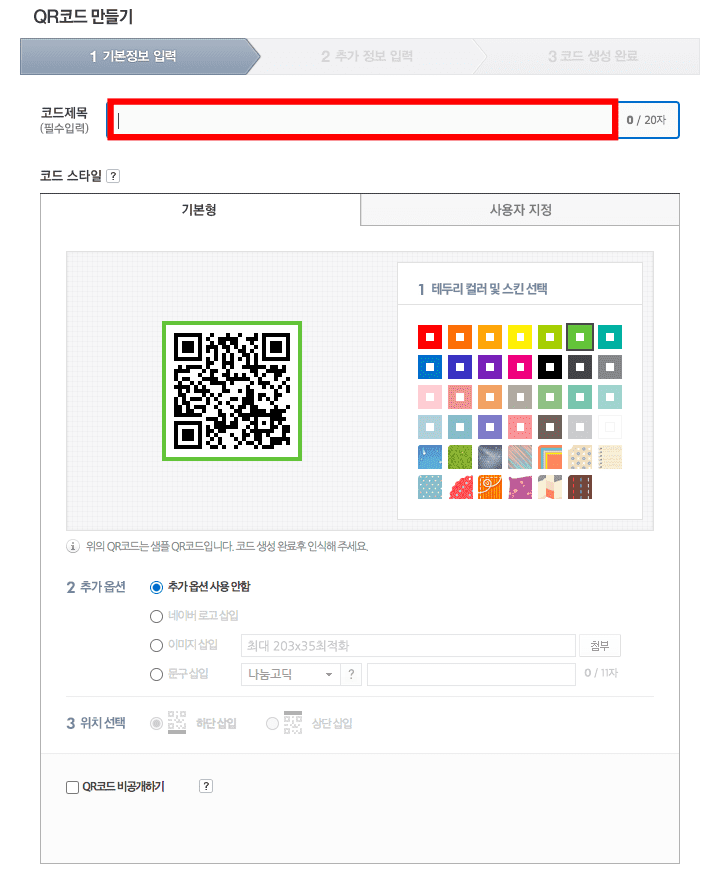Pick the lime yellow-green border swatch

pyautogui.click(x=550, y=337)
